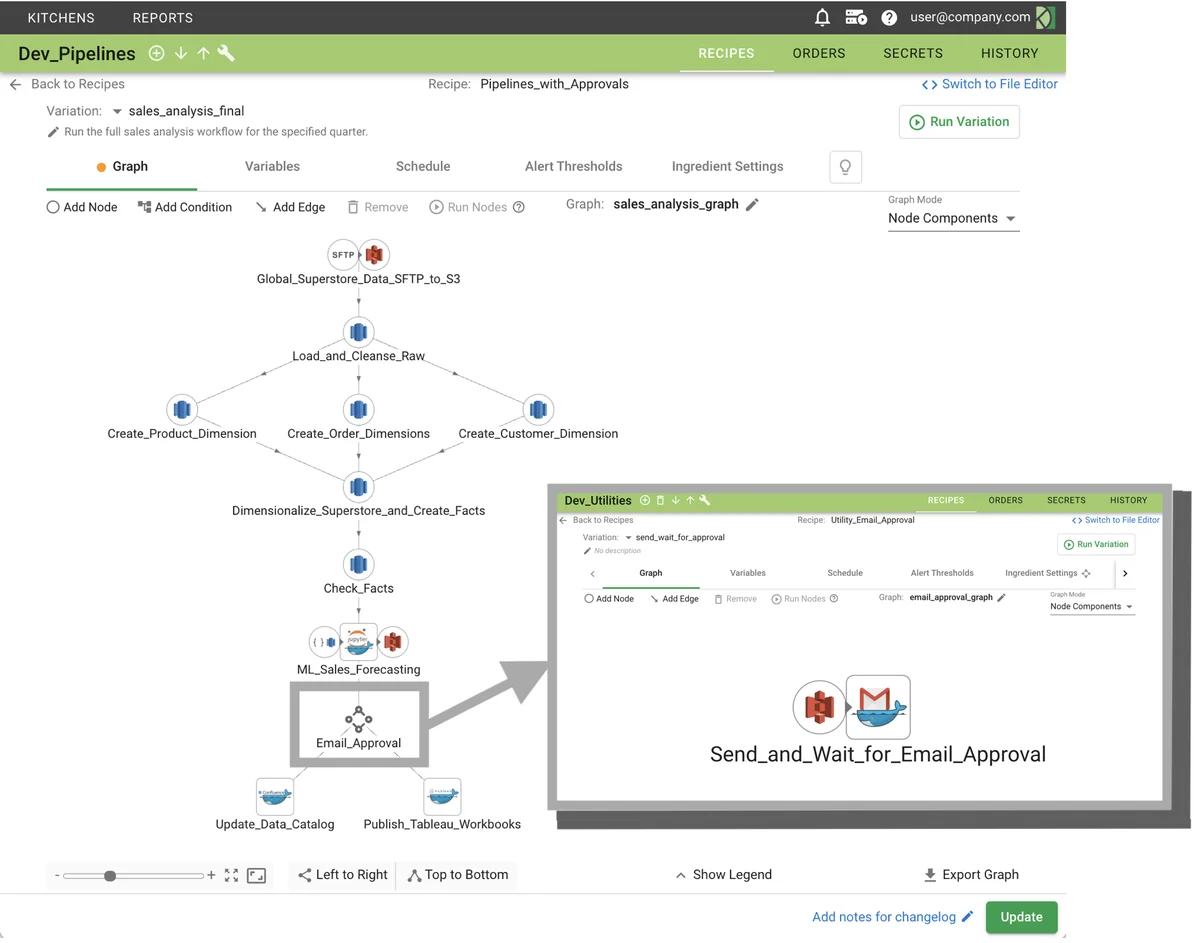Viewport: 1200px width, 943px height.
Task: Click the wrench icon beside Dev_Pipelines
Action: coord(227,53)
